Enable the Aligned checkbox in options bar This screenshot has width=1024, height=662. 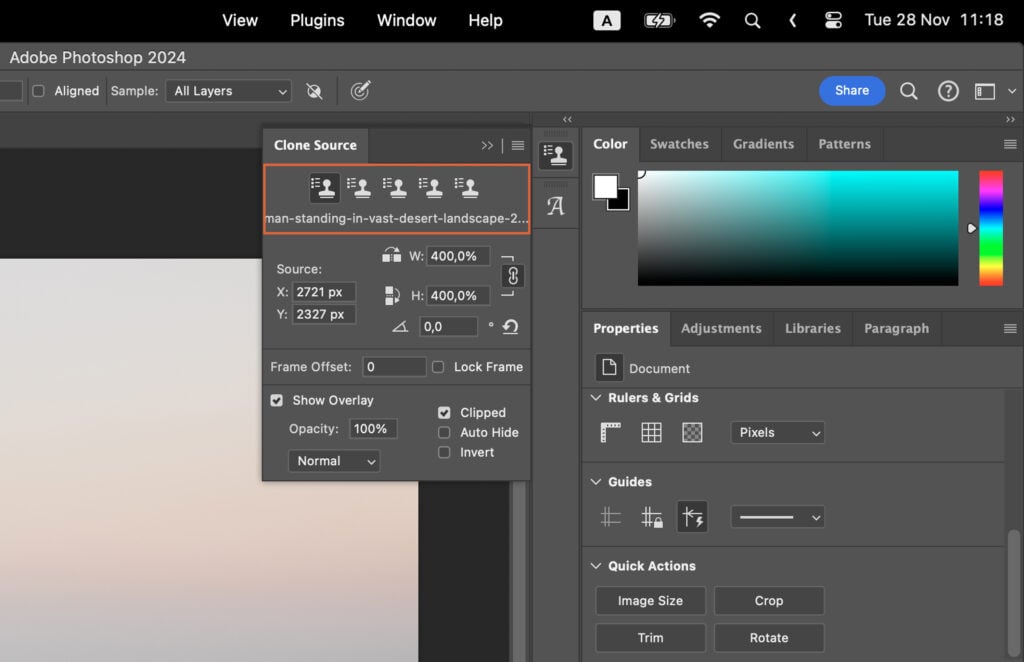pos(37,90)
